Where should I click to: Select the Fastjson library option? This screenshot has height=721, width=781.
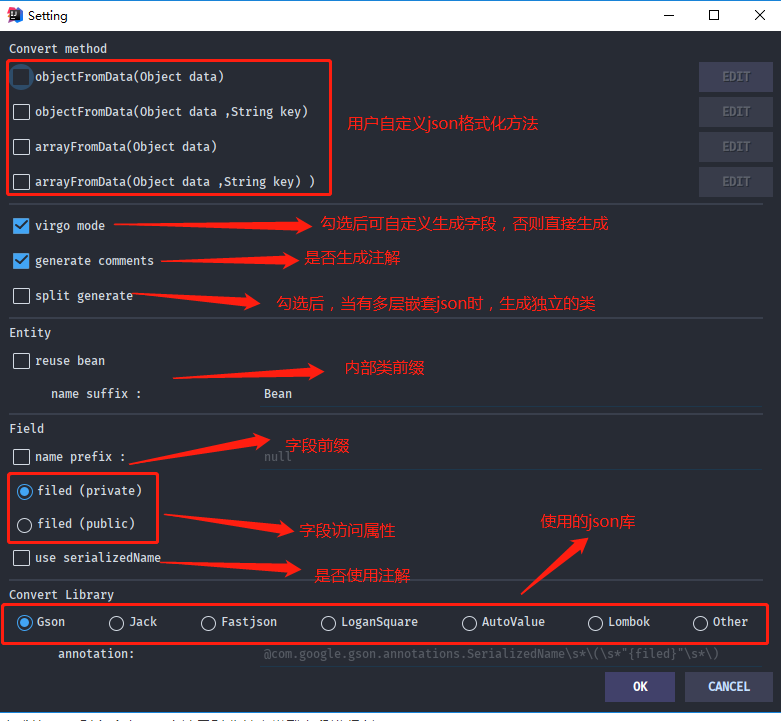208,623
